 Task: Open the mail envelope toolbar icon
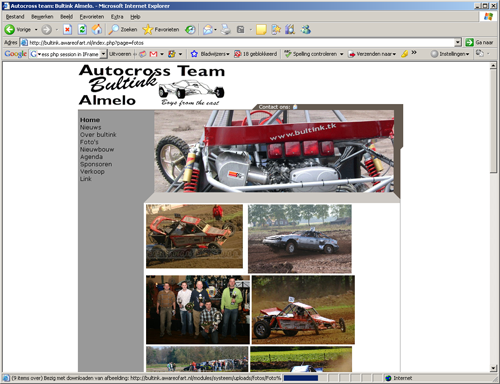208,30
